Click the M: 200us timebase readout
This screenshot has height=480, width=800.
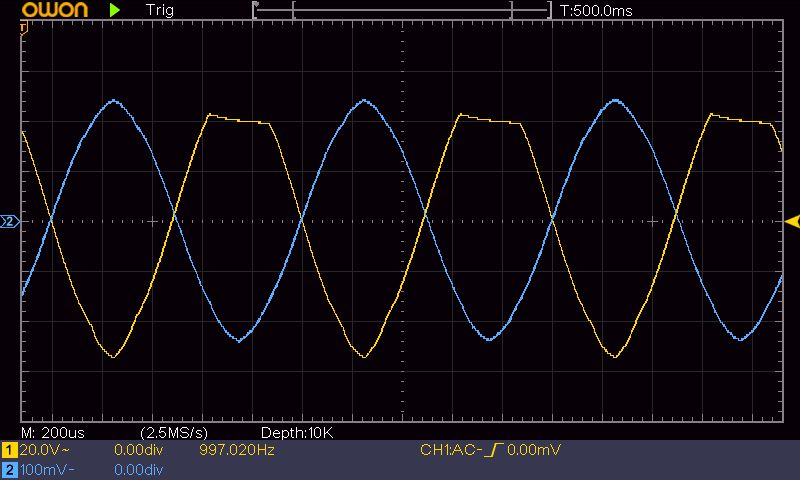point(53,433)
